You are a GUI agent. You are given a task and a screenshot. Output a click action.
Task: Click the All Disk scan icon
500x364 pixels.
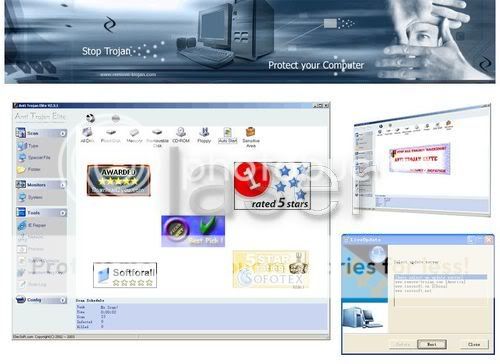pos(87,133)
